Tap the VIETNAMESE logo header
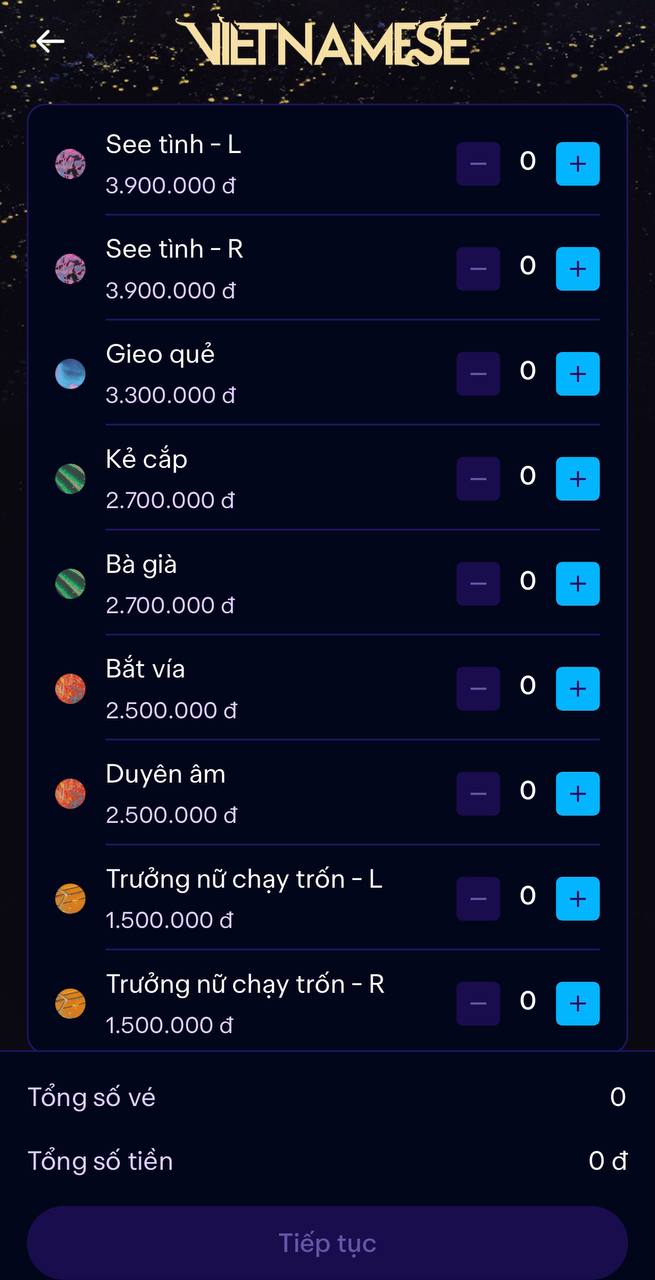Screen dimensions: 655x1280 coord(327,42)
